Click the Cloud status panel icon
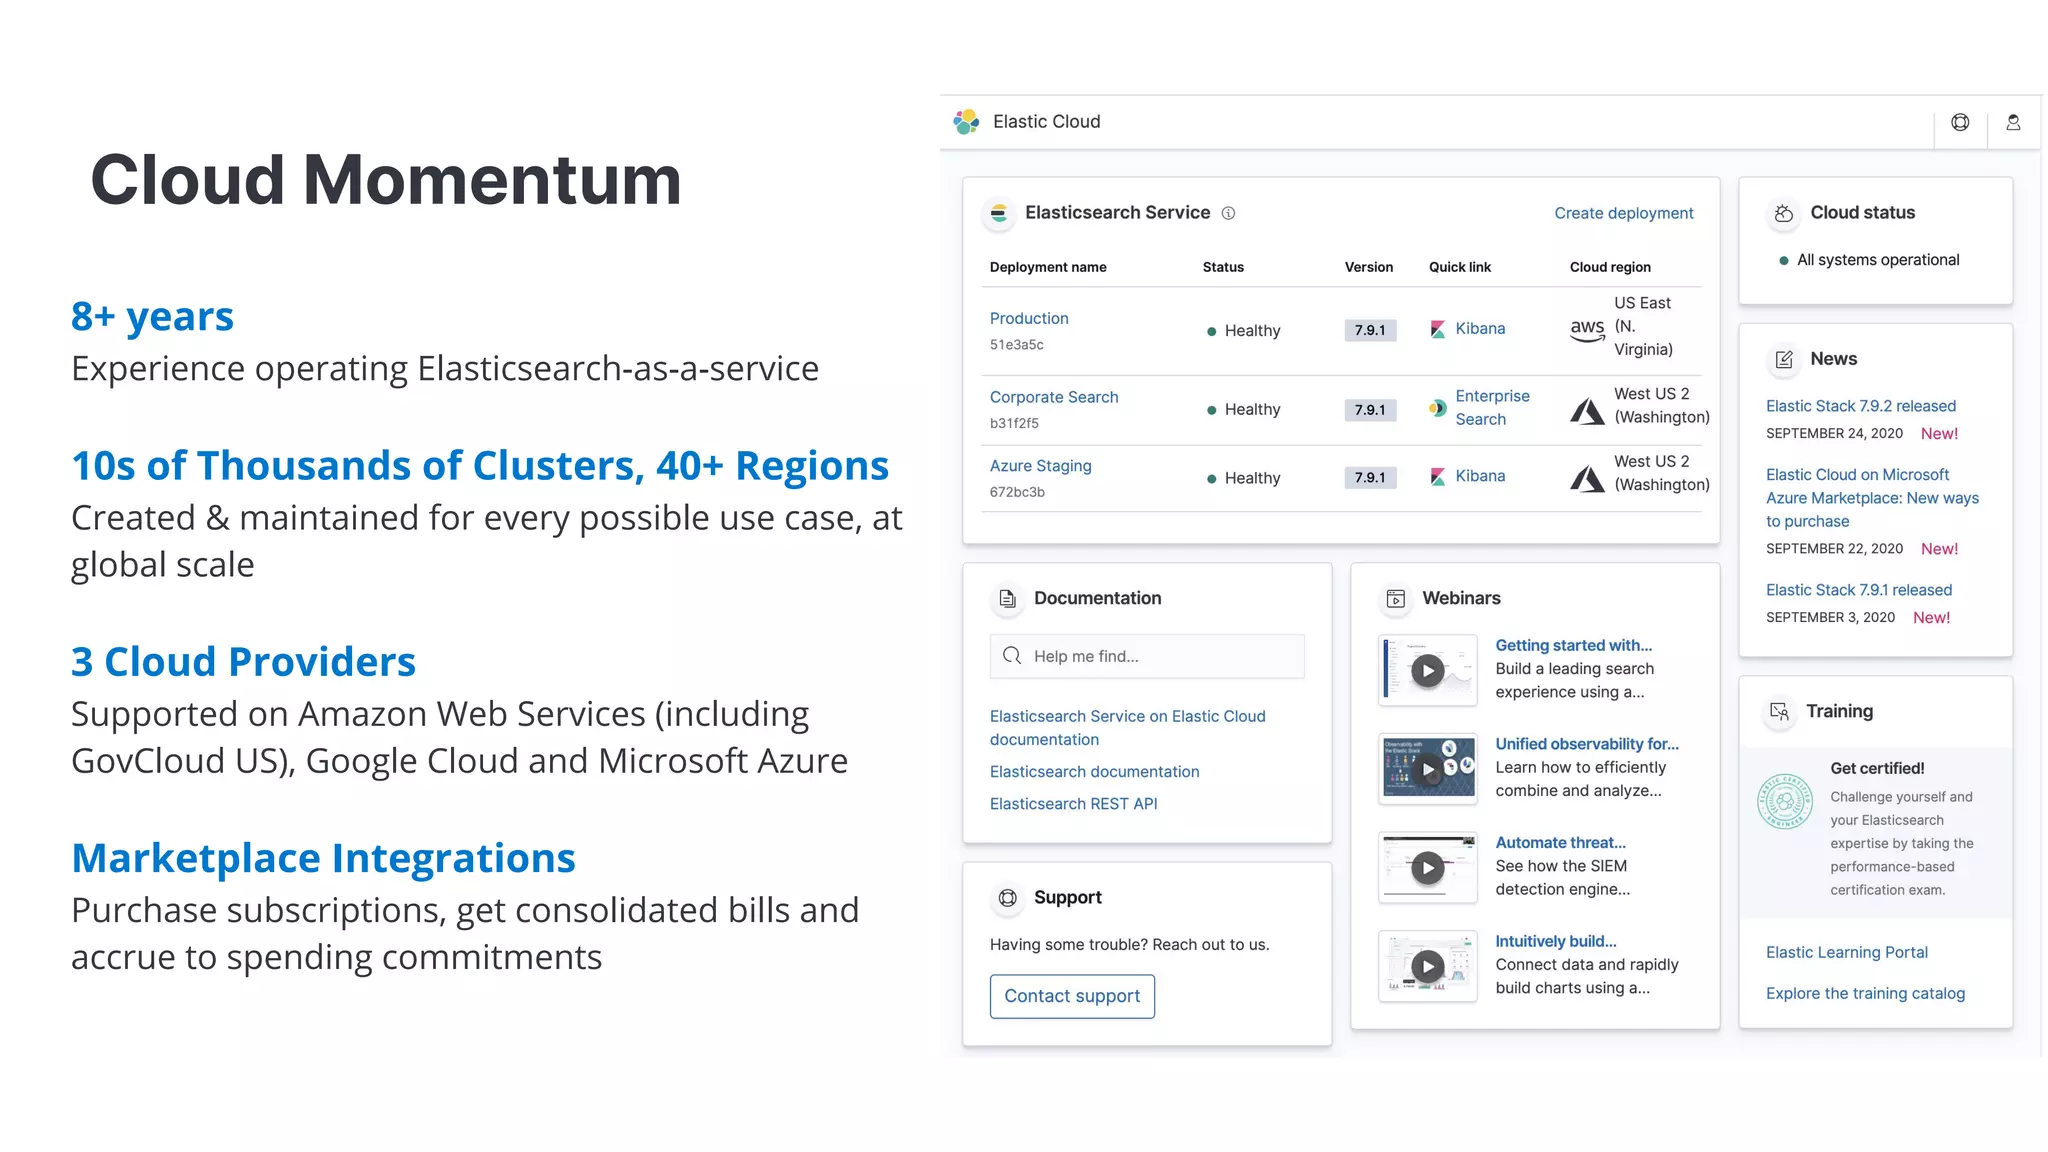Screen dimensions: 2048x1152 [x=1783, y=213]
